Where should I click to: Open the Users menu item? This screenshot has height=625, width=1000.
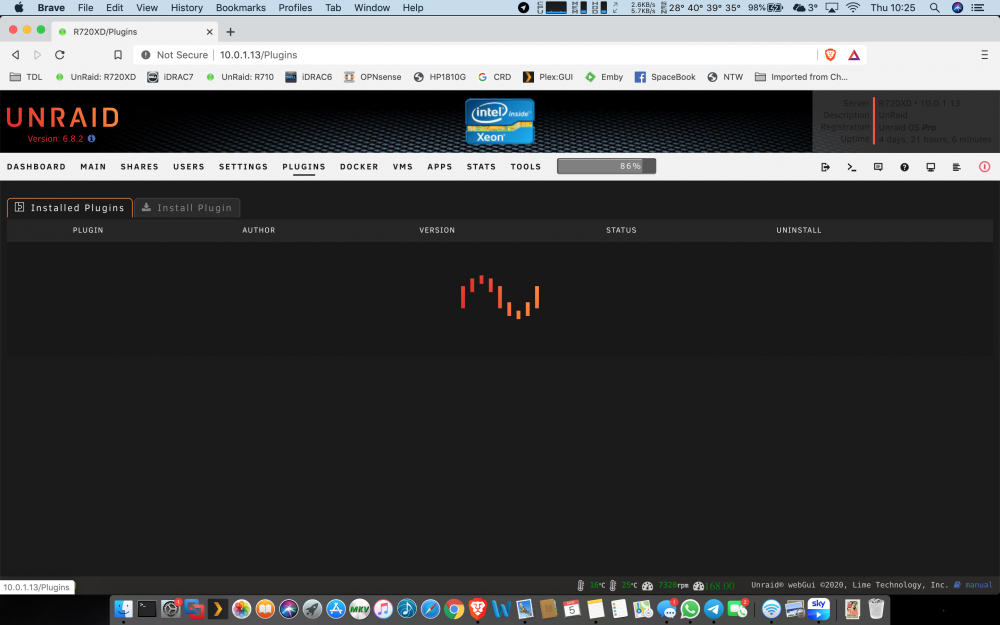(189, 166)
